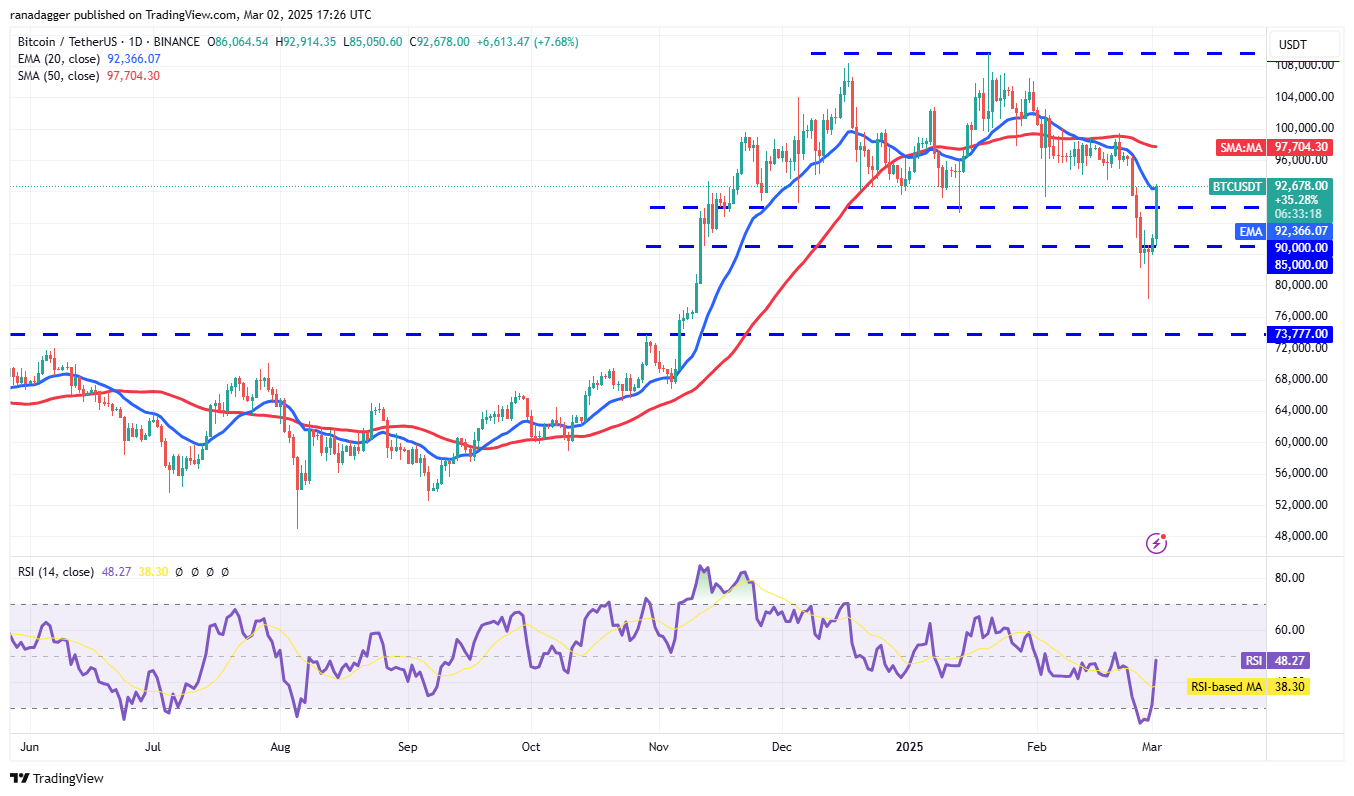
Task: Hide the EMA (20, close) indicator
Action: click(x=60, y=59)
